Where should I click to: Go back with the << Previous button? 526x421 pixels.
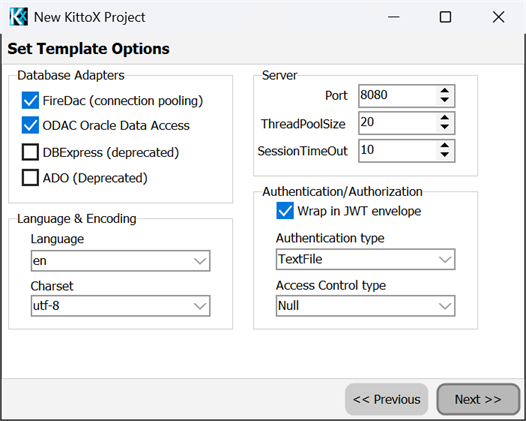pyautogui.click(x=386, y=399)
